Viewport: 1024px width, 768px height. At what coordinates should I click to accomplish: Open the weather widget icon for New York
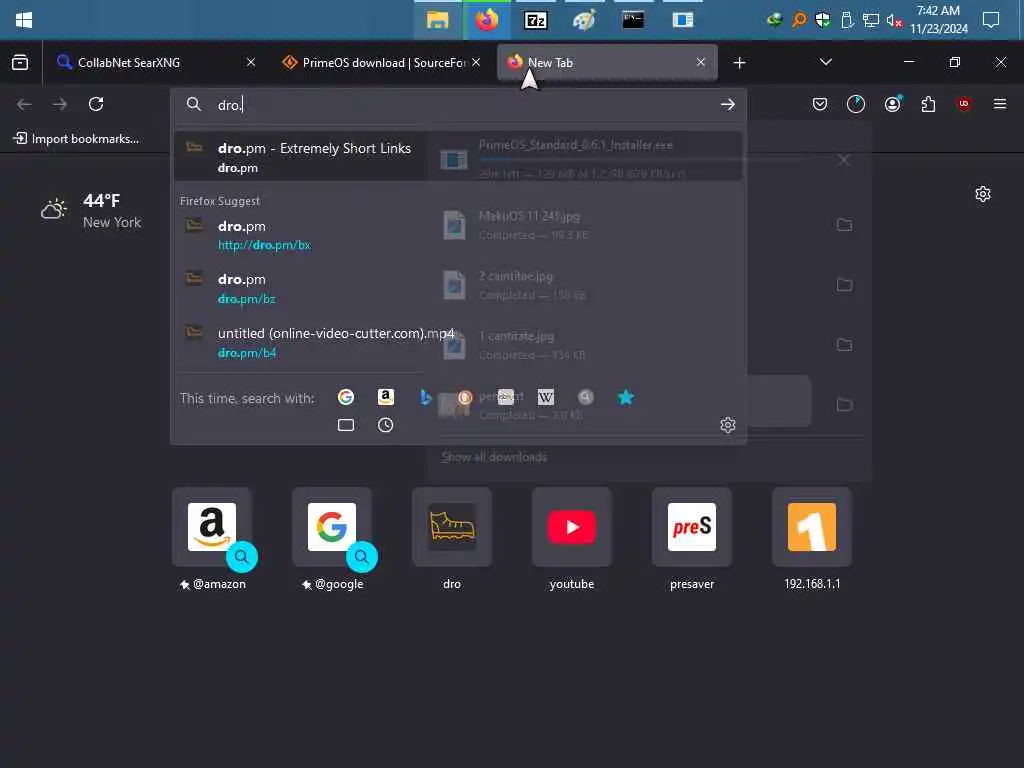click(x=54, y=209)
